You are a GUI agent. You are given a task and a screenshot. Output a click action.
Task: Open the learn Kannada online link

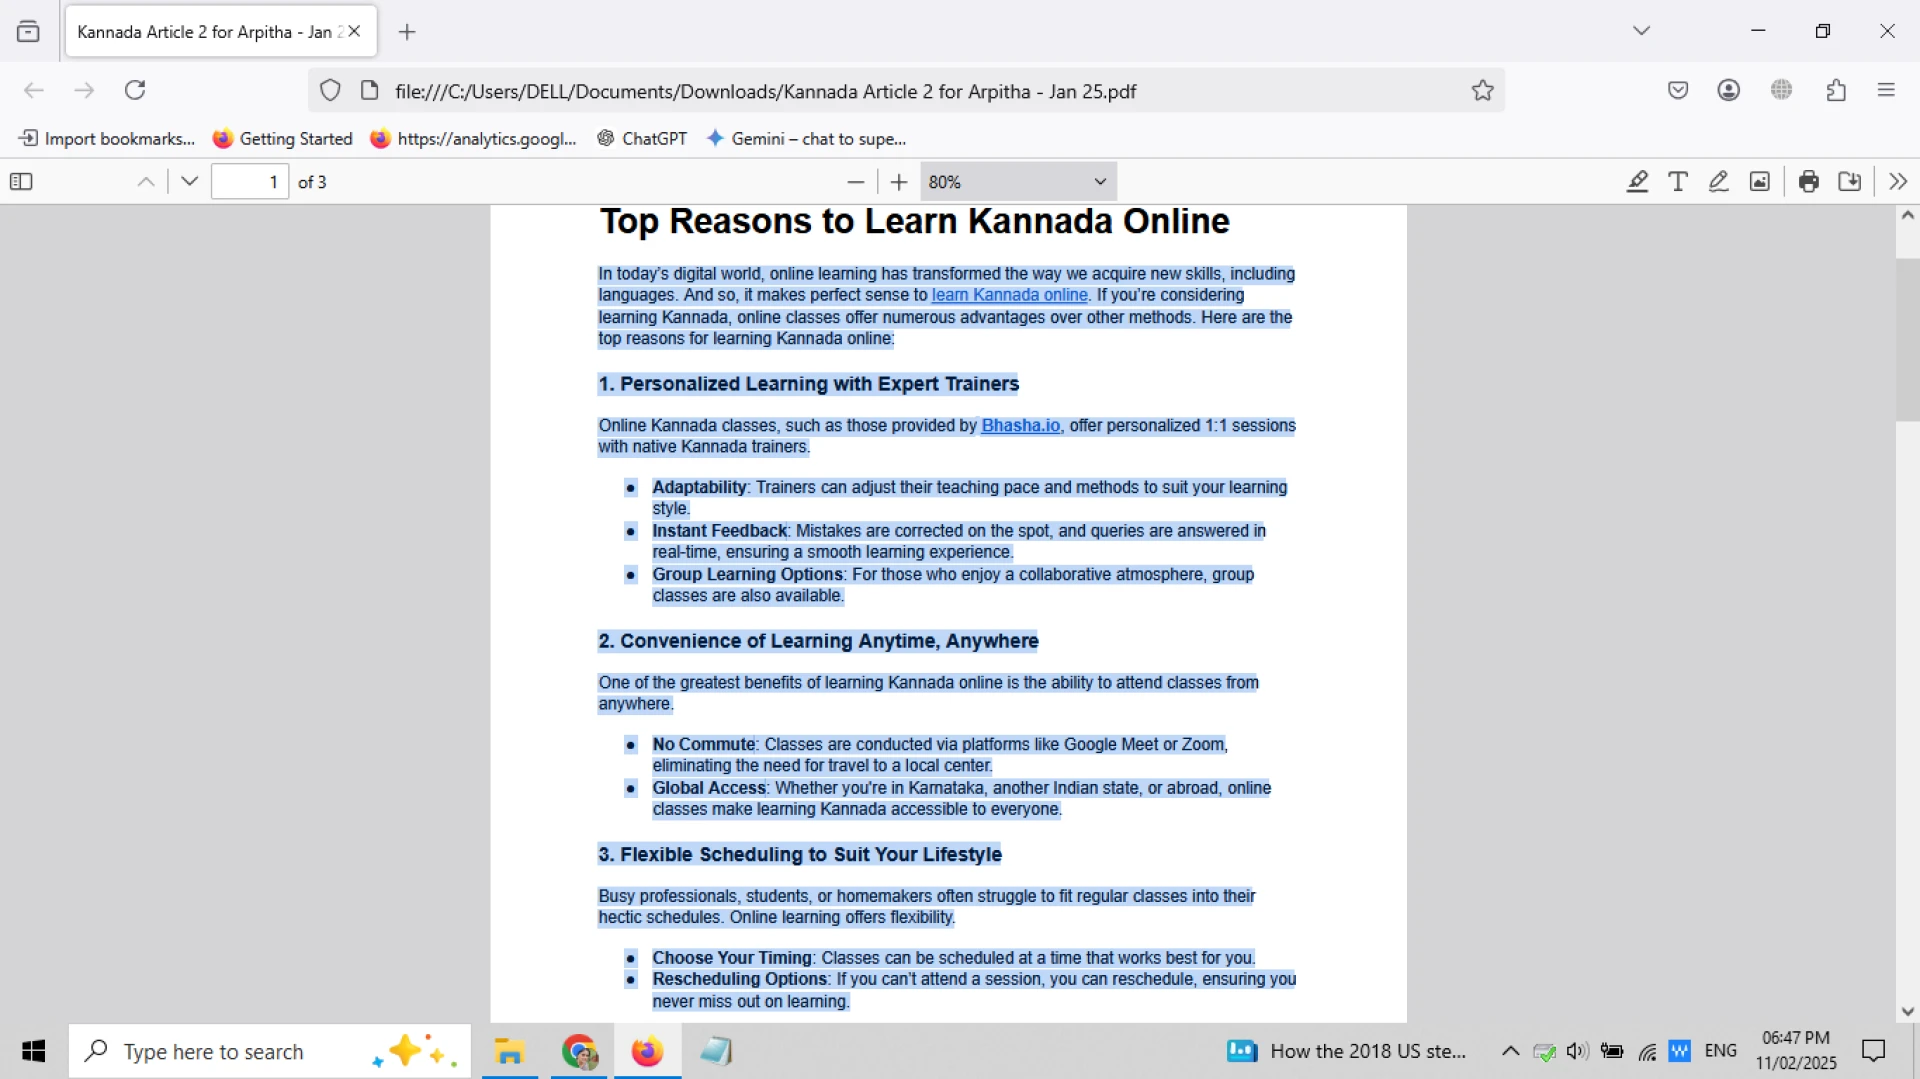(x=1008, y=295)
